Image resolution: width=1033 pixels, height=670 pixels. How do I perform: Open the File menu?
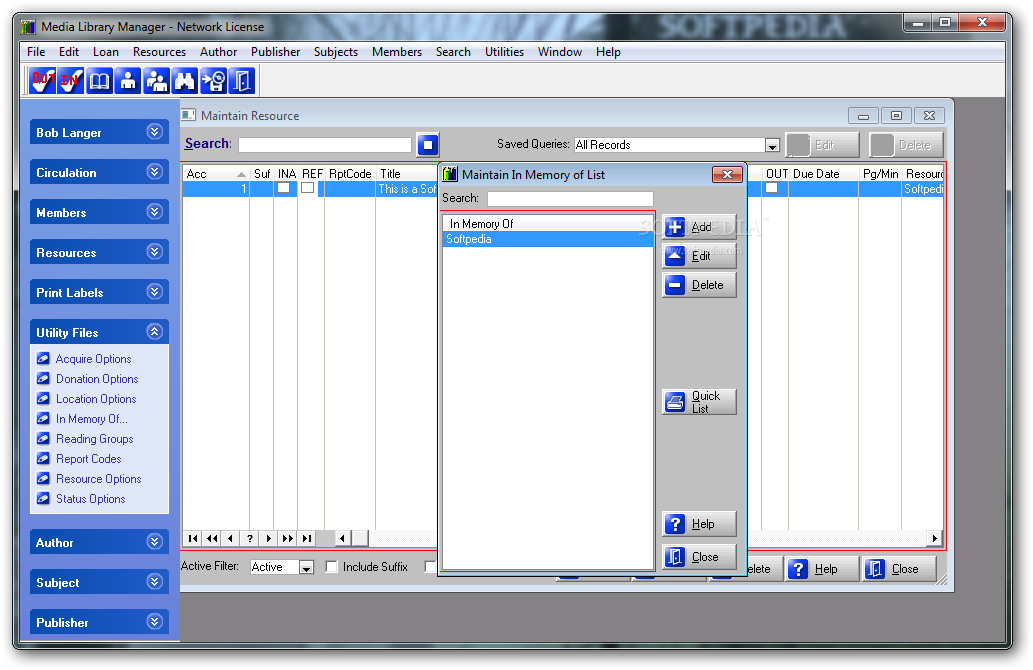36,51
